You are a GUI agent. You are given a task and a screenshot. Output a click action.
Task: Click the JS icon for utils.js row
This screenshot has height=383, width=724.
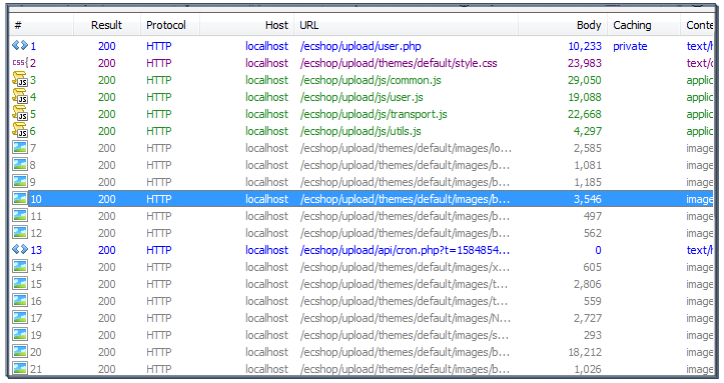click(x=20, y=131)
